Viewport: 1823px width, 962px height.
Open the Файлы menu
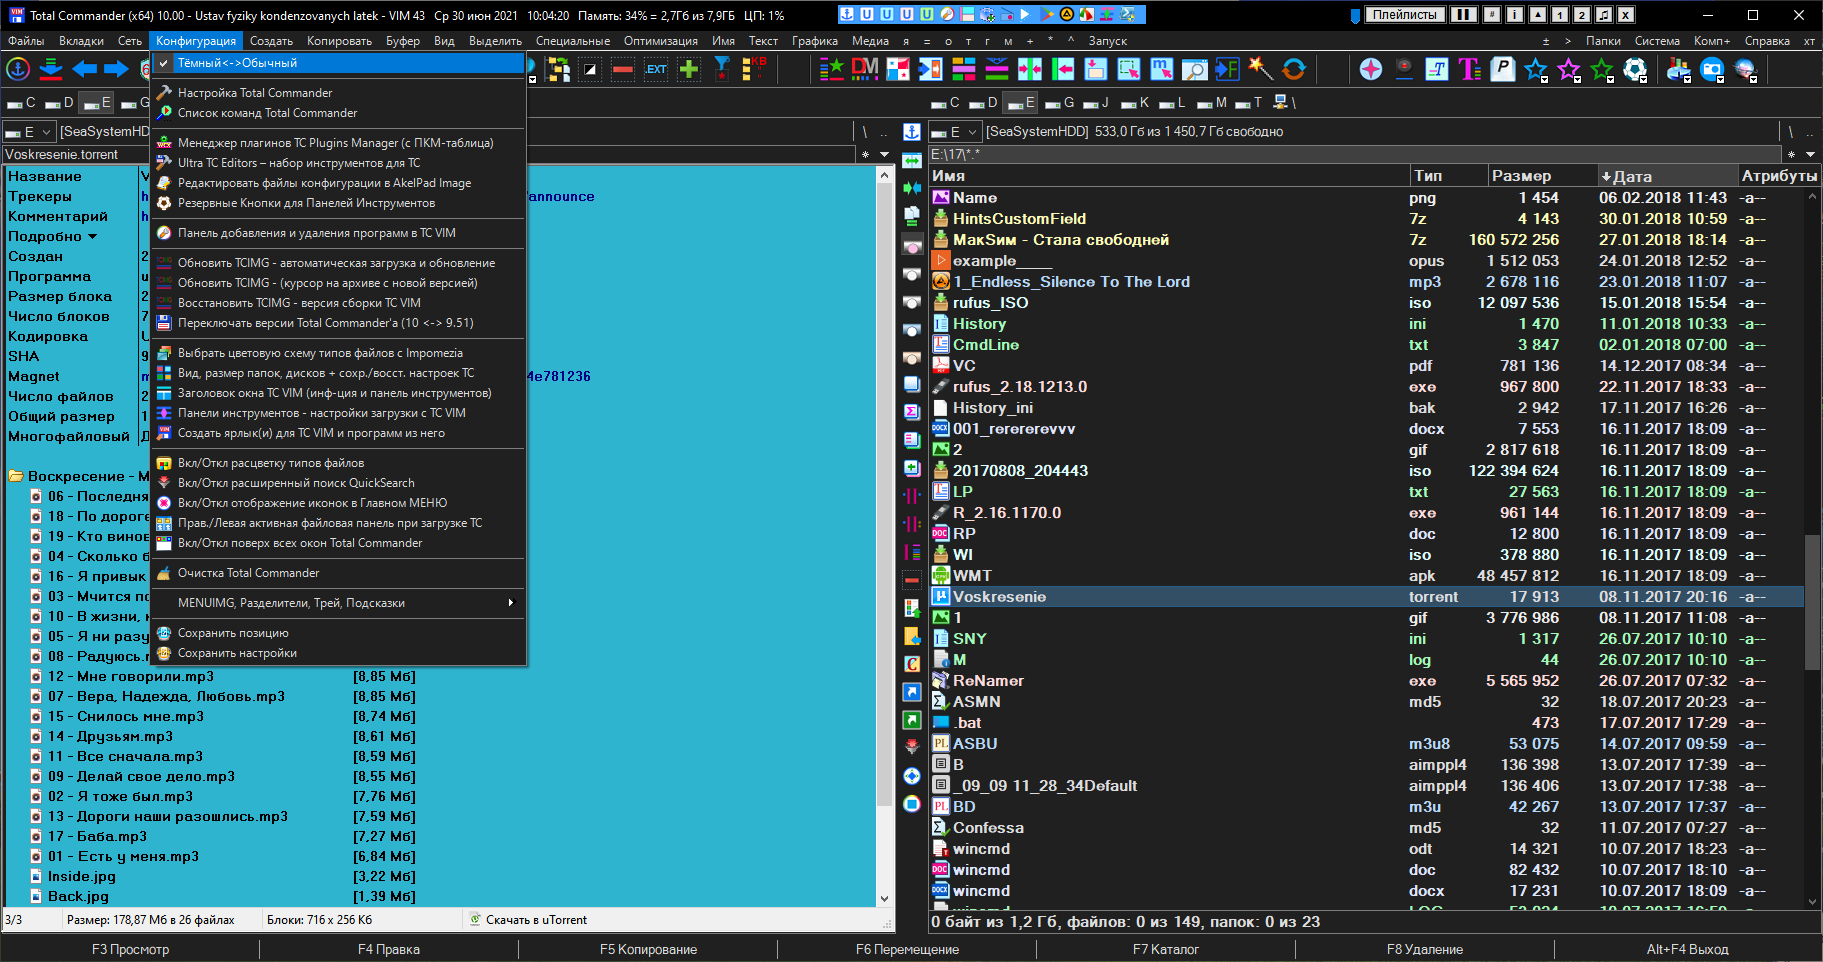point(27,41)
